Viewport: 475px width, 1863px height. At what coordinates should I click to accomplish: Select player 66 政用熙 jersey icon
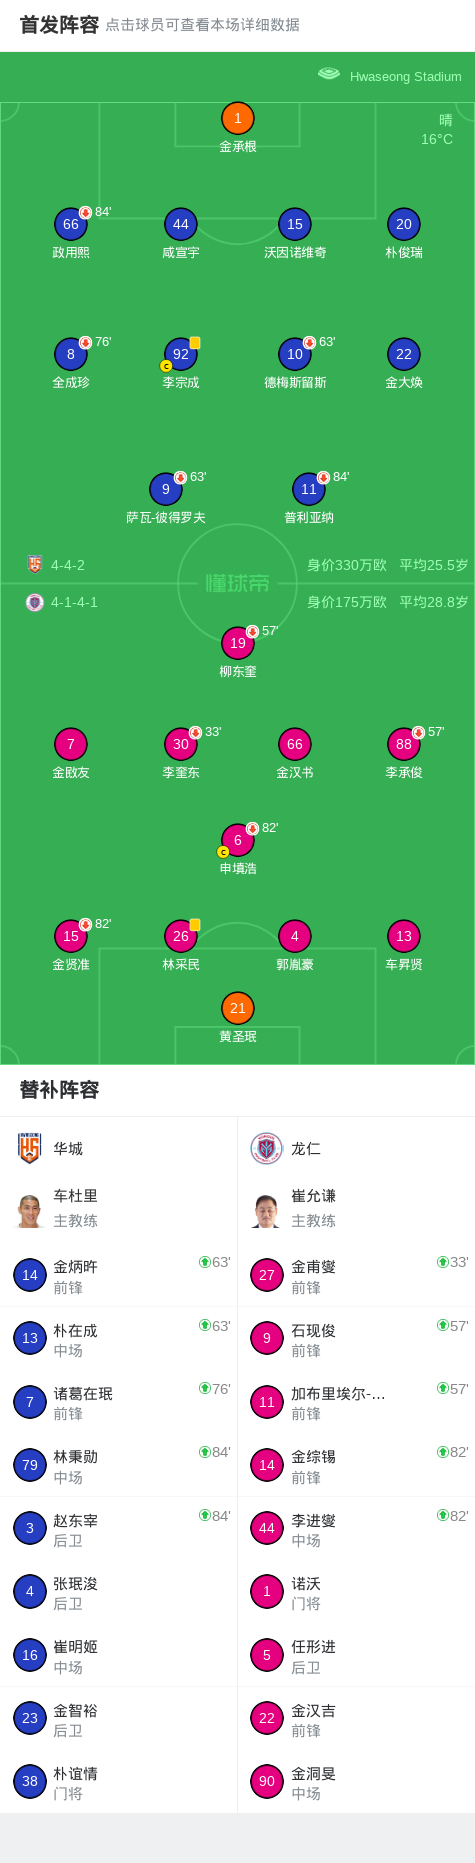[70, 224]
